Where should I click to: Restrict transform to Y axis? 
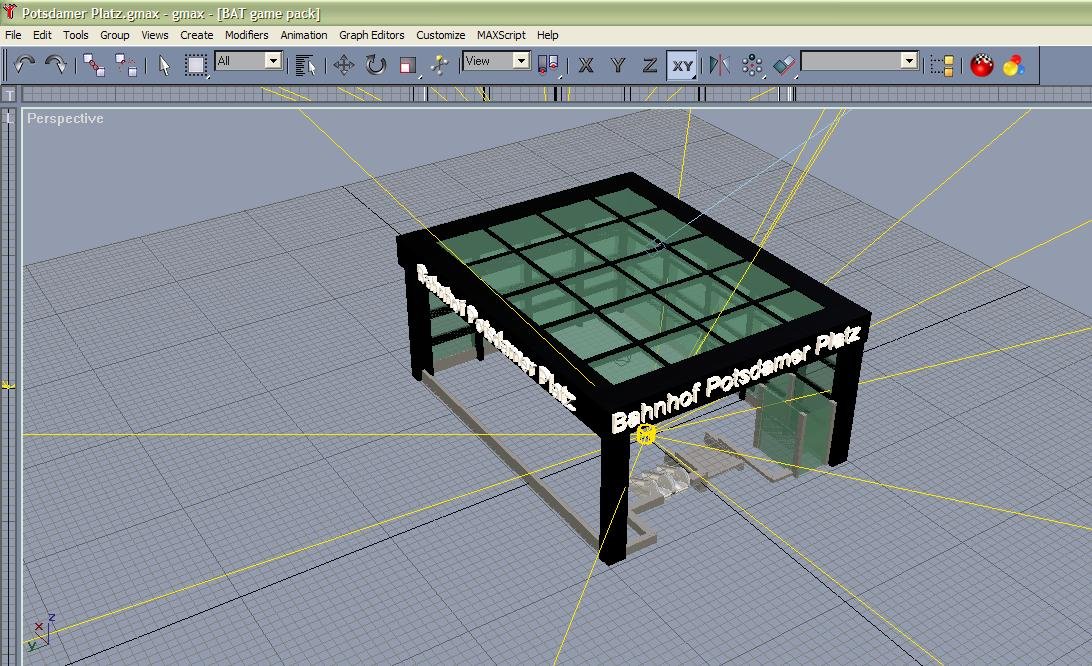618,65
